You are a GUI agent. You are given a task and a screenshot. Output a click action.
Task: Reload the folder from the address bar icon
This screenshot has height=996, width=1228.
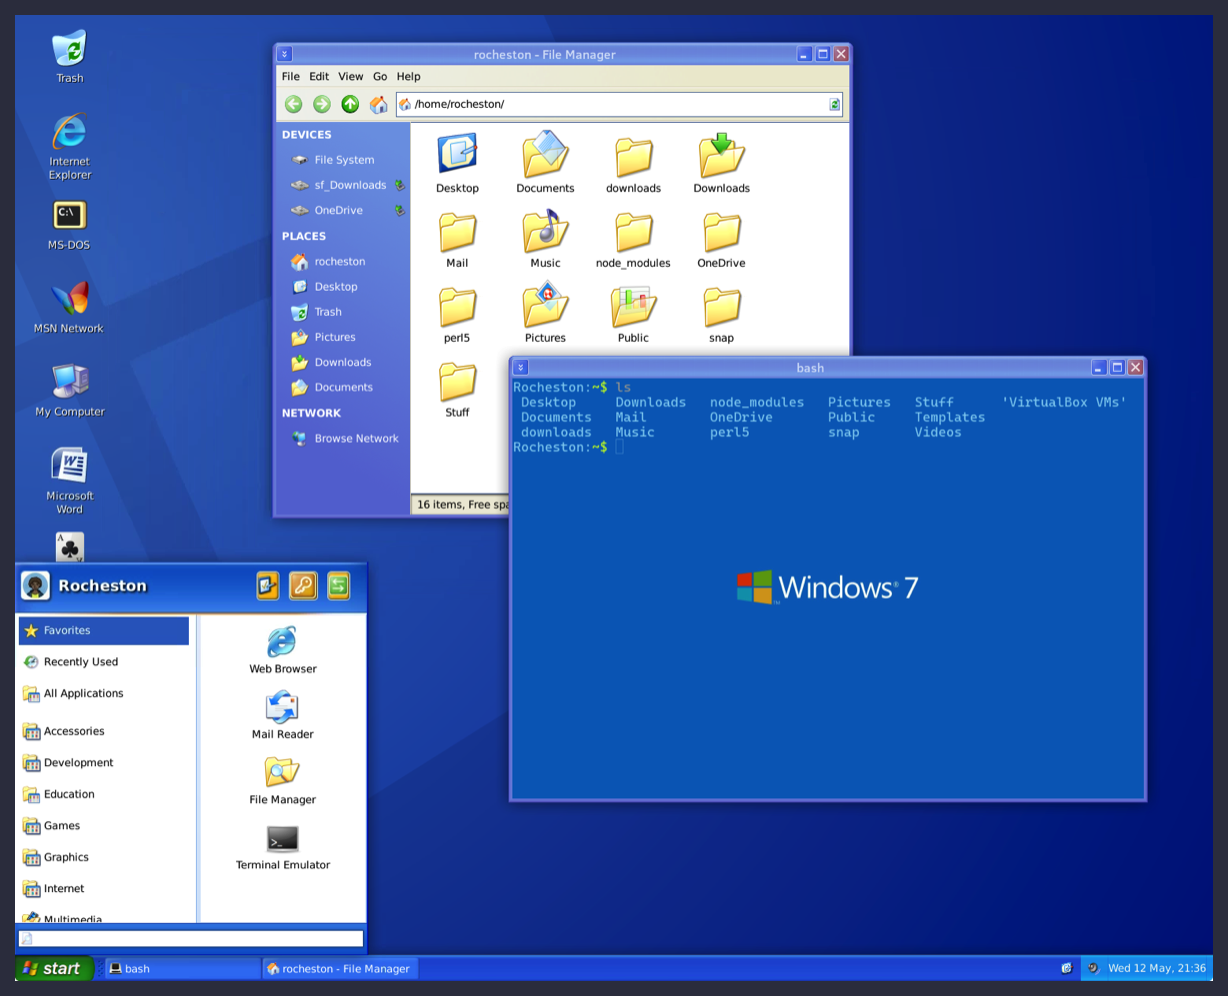[834, 104]
